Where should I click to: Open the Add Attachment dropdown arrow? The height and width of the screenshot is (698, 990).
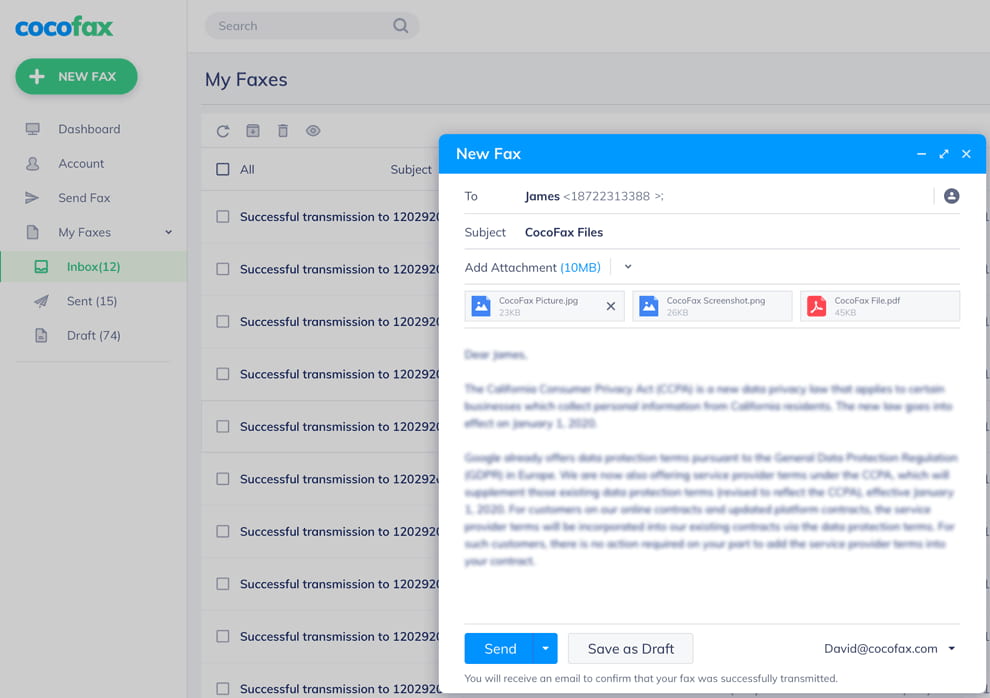pos(628,267)
